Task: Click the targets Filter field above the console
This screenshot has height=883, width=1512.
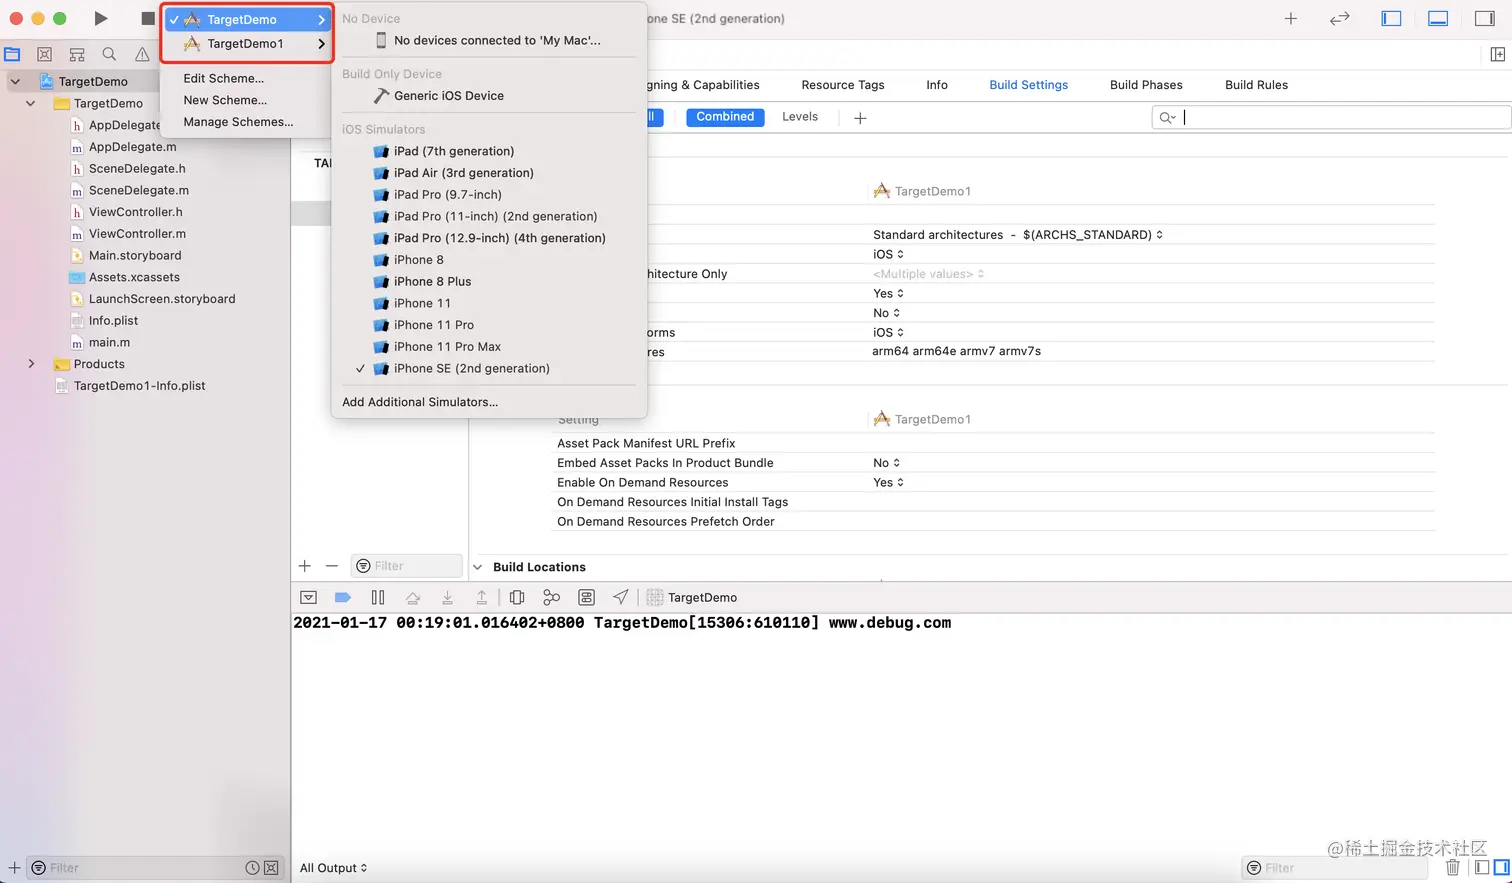Action: 406,566
